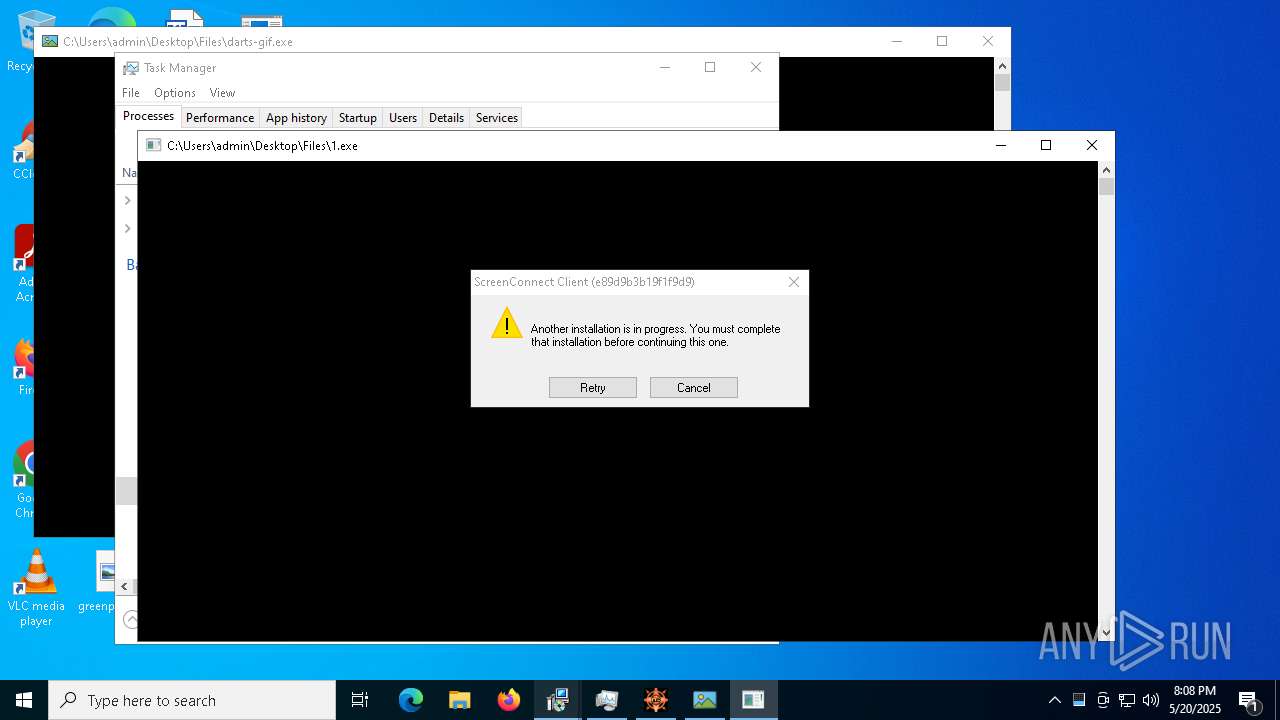The image size is (1280, 720).
Task: Click Task Manager's horizontal scrollbar left arrow
Action: point(125,587)
